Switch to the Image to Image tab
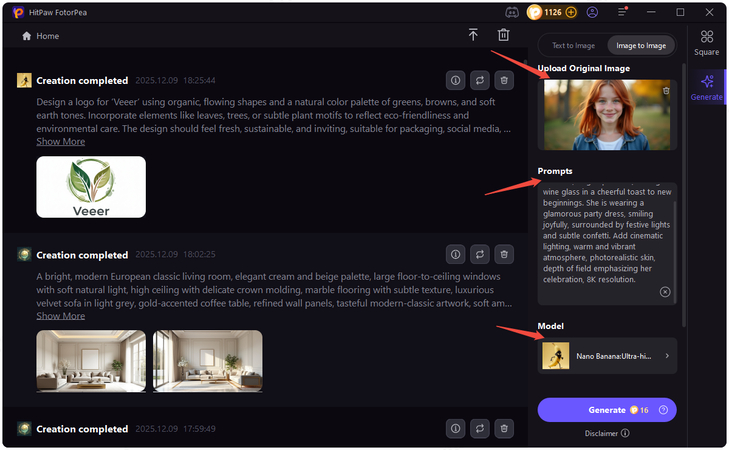 [x=641, y=46]
